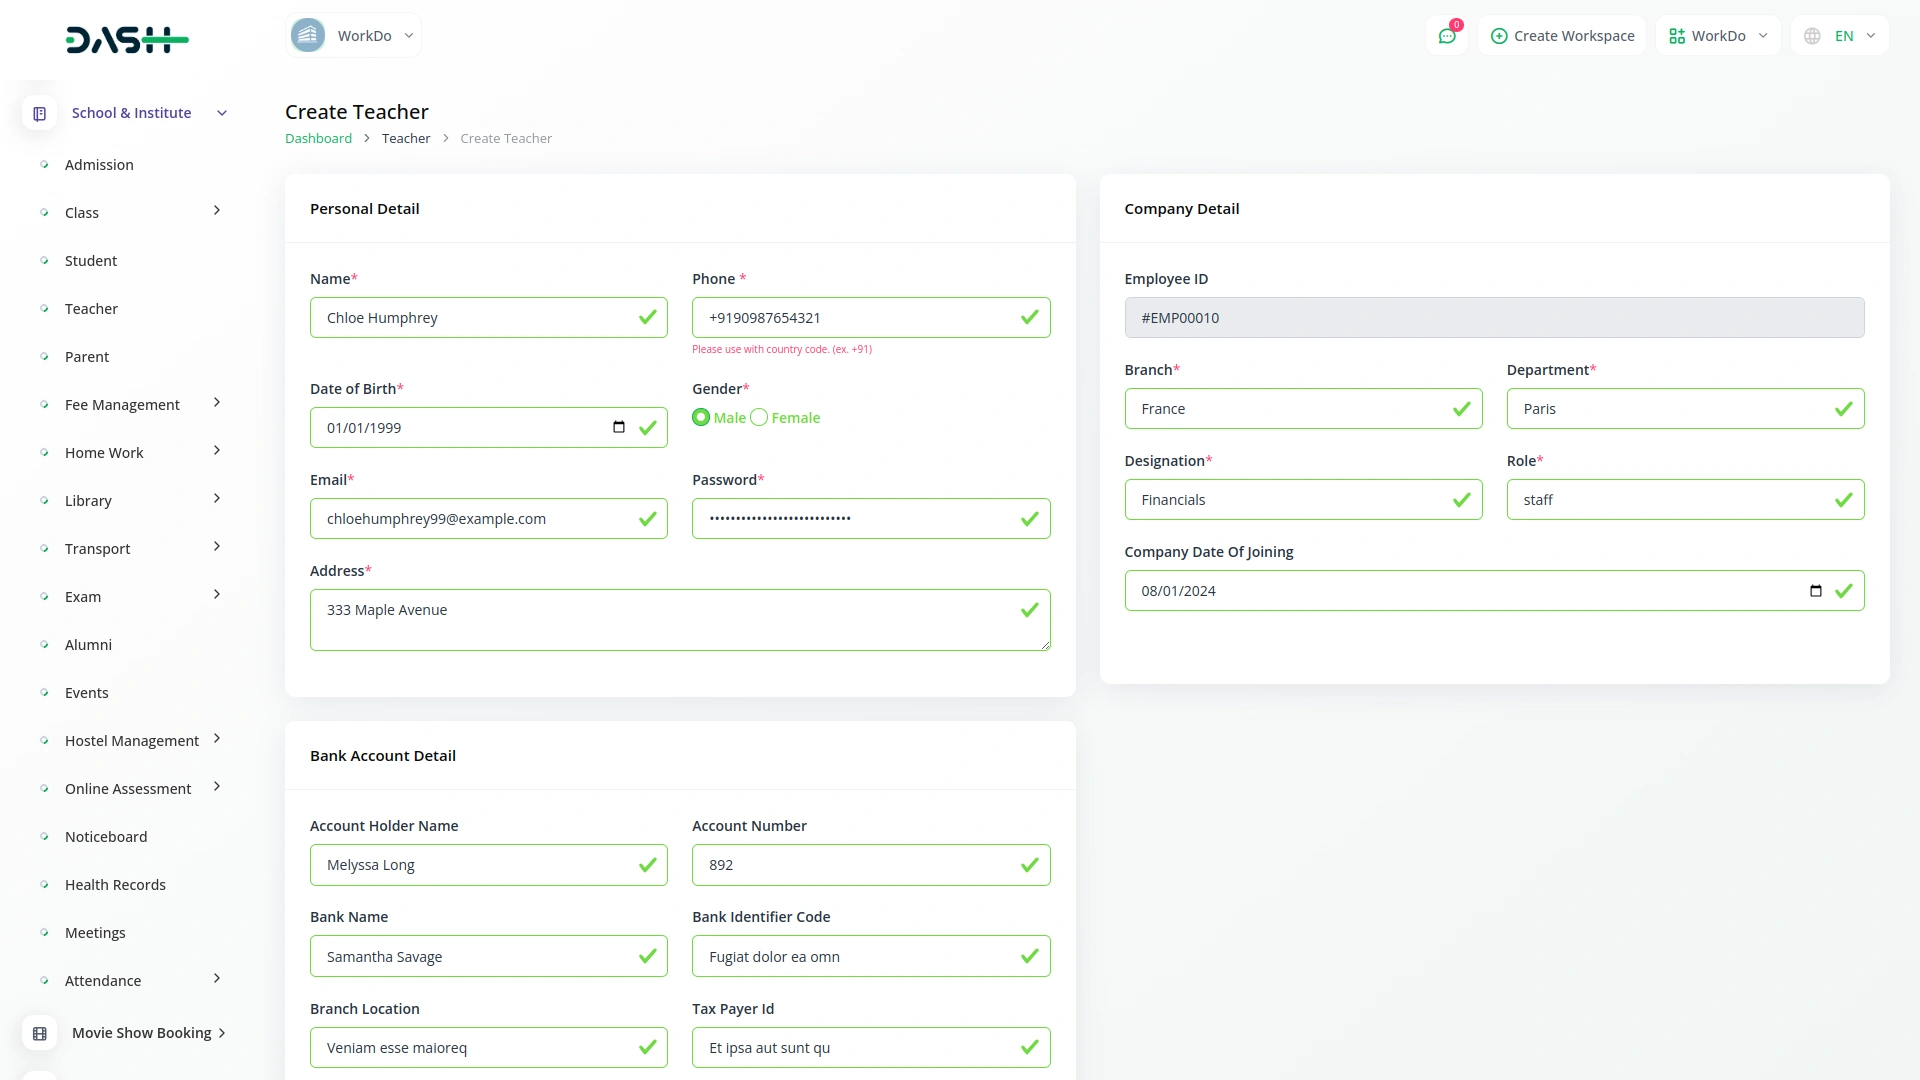Click the DASH logo

[x=127, y=40]
